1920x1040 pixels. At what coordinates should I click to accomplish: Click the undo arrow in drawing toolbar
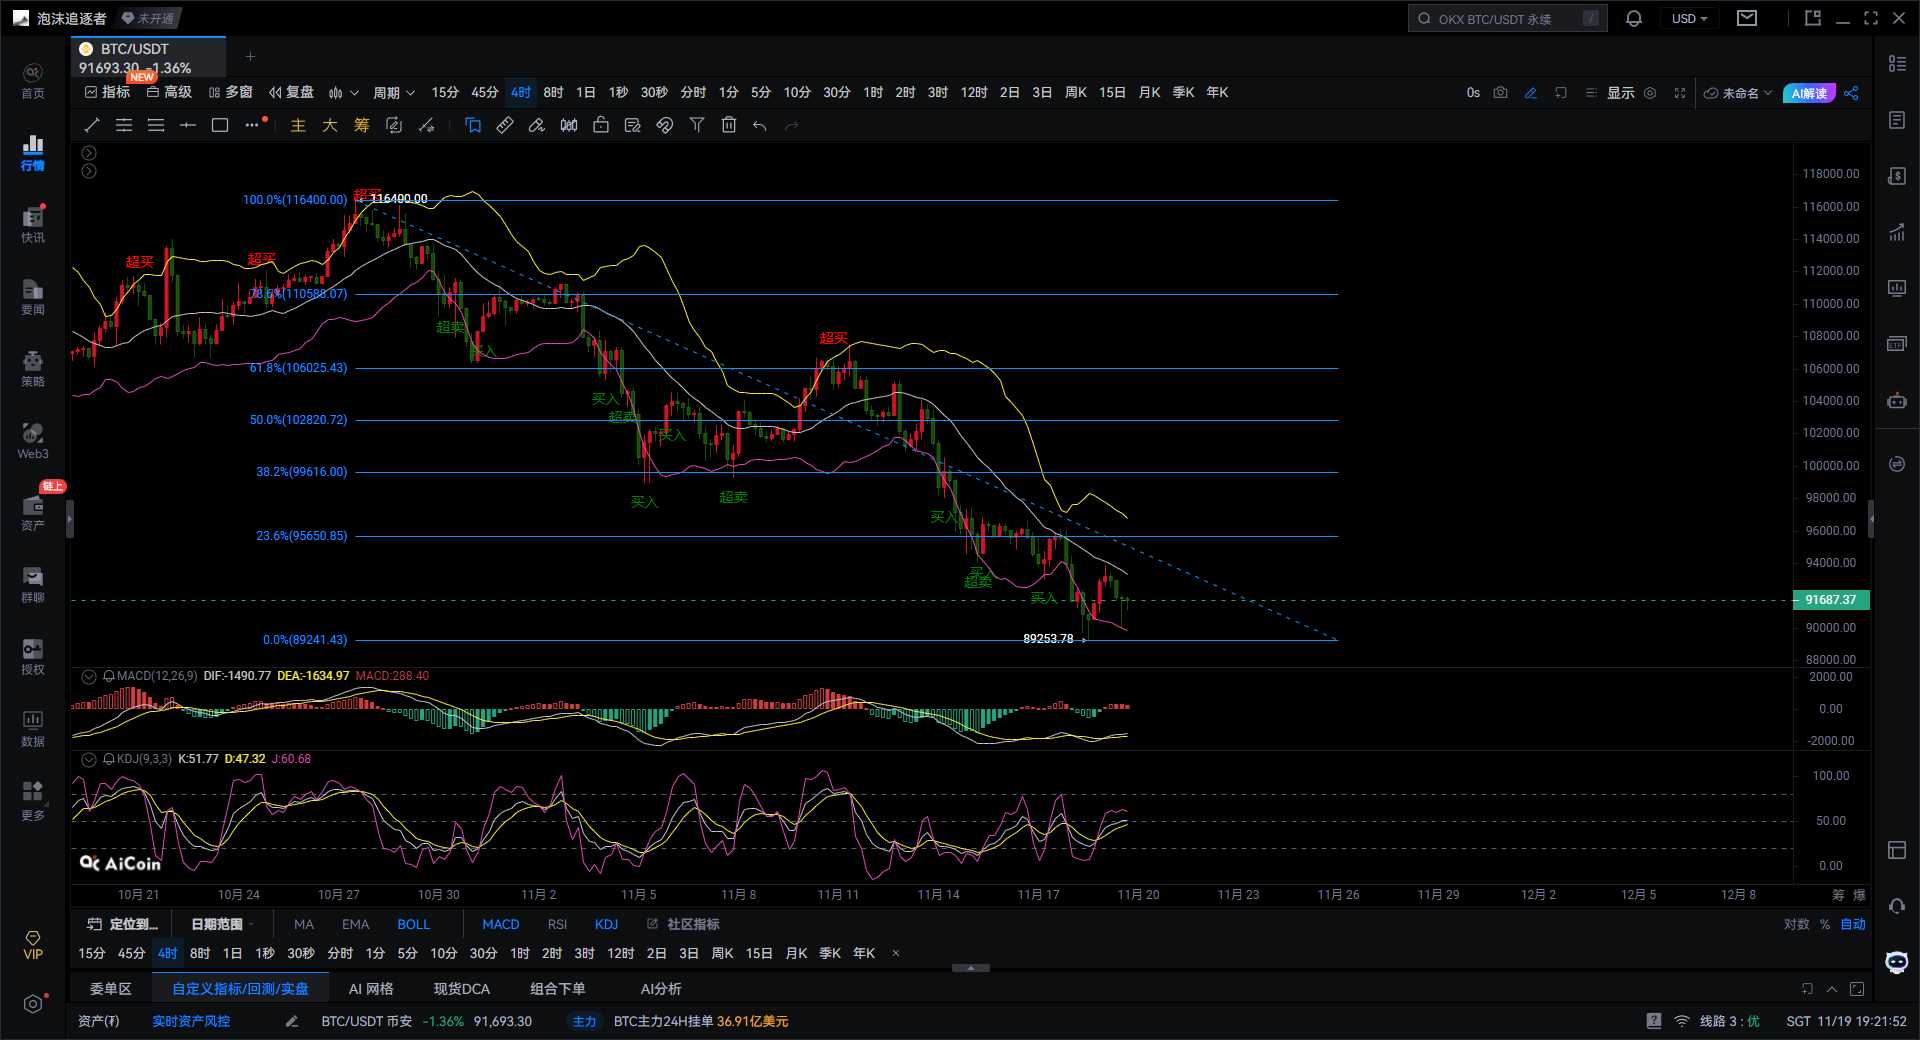[760, 125]
